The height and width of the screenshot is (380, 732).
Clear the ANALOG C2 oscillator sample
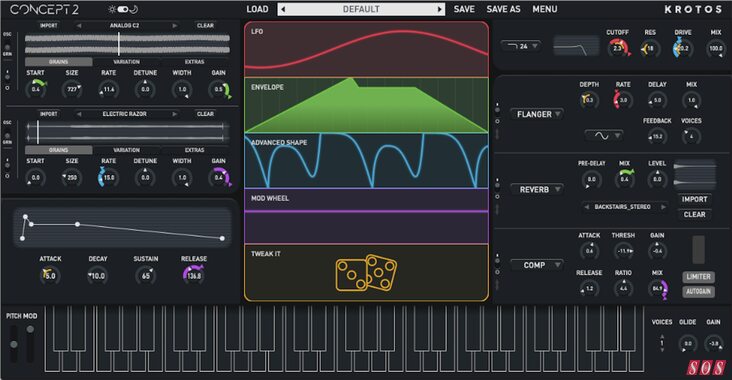pyautogui.click(x=205, y=26)
